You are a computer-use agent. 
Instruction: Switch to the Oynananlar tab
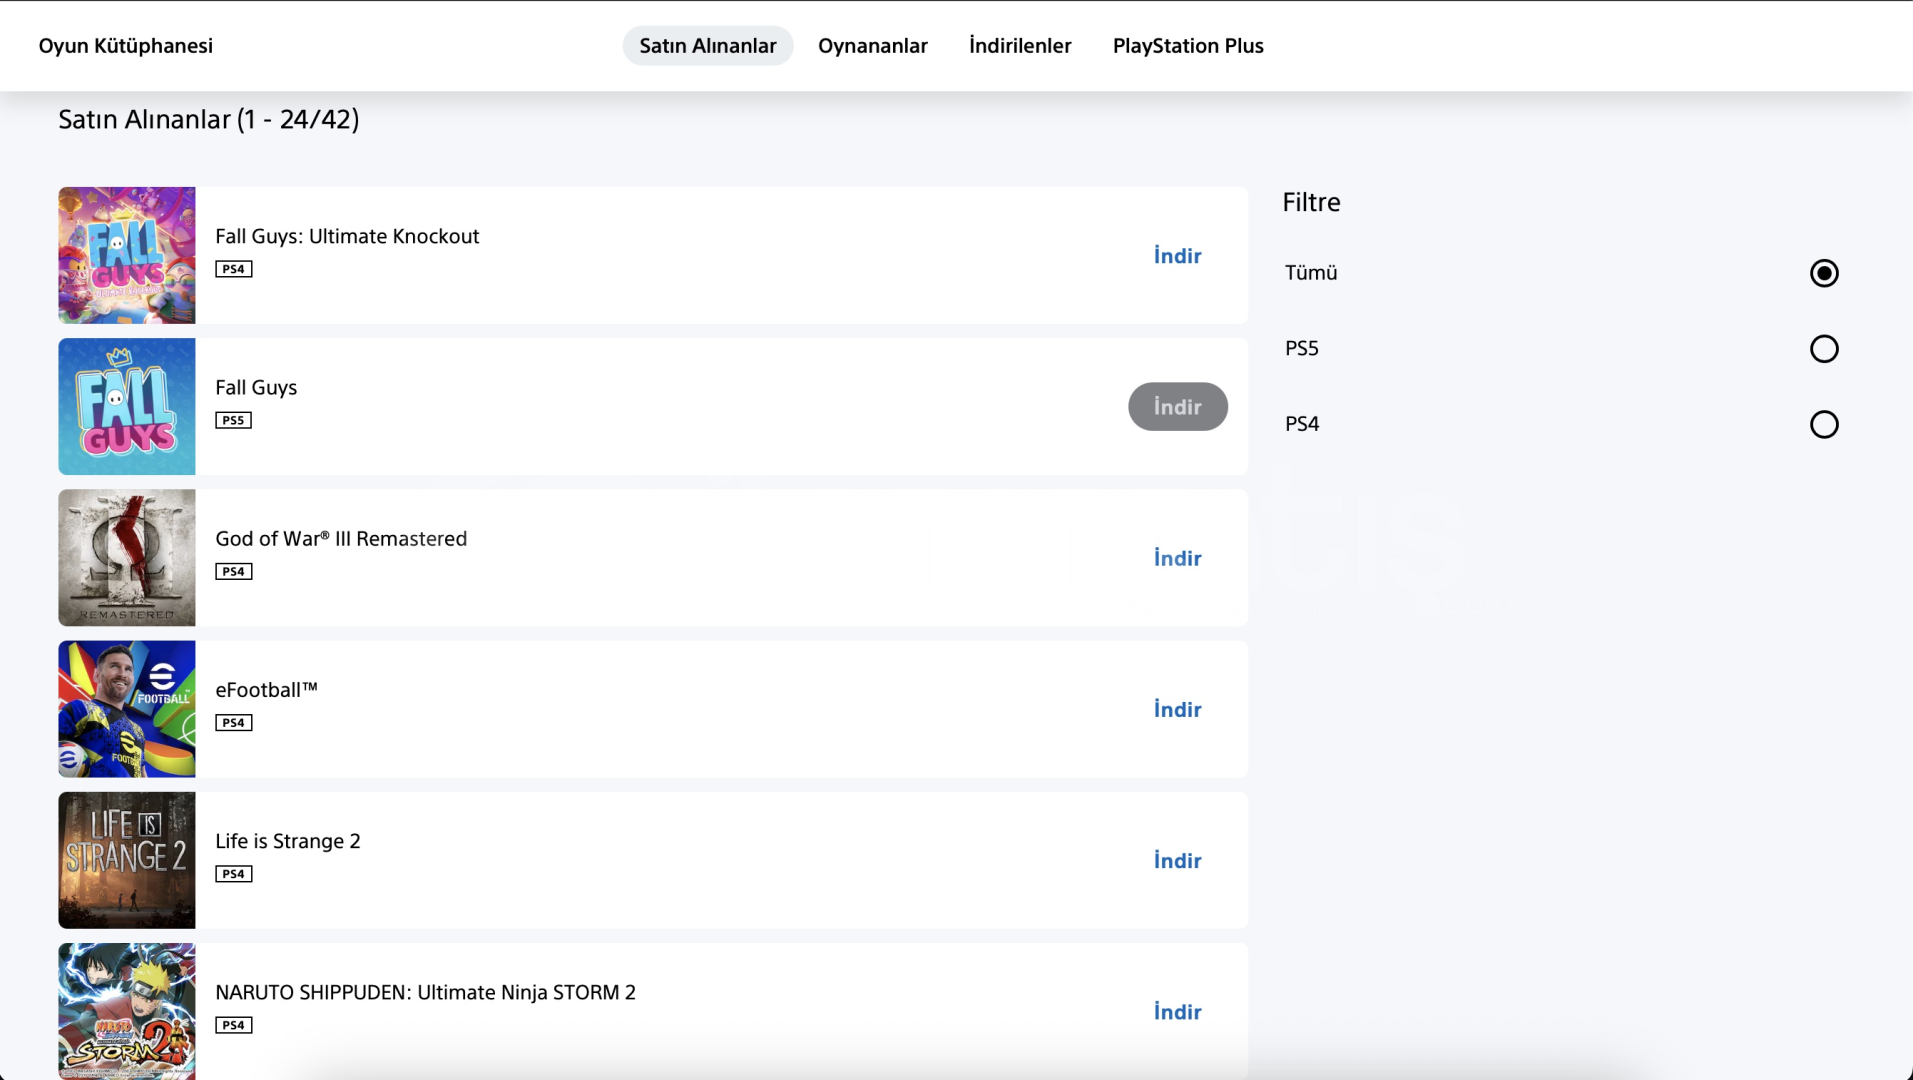[873, 46]
